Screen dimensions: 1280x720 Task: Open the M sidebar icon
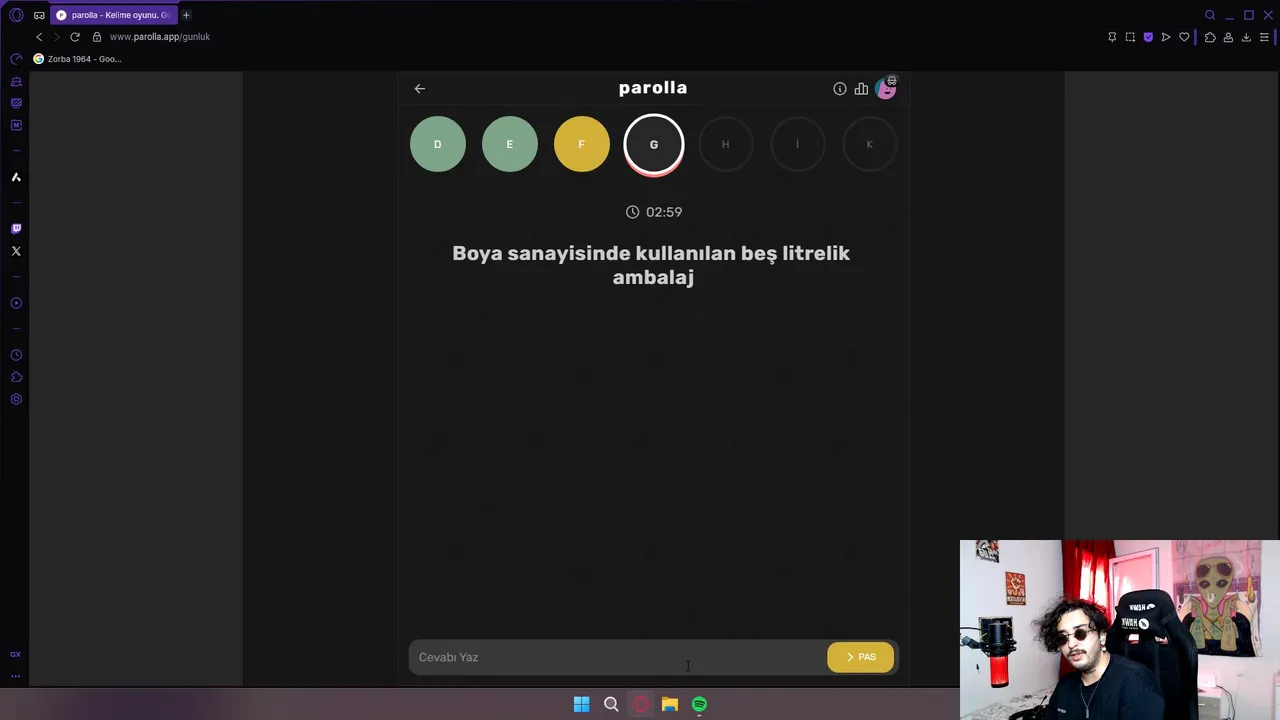[x=16, y=125]
